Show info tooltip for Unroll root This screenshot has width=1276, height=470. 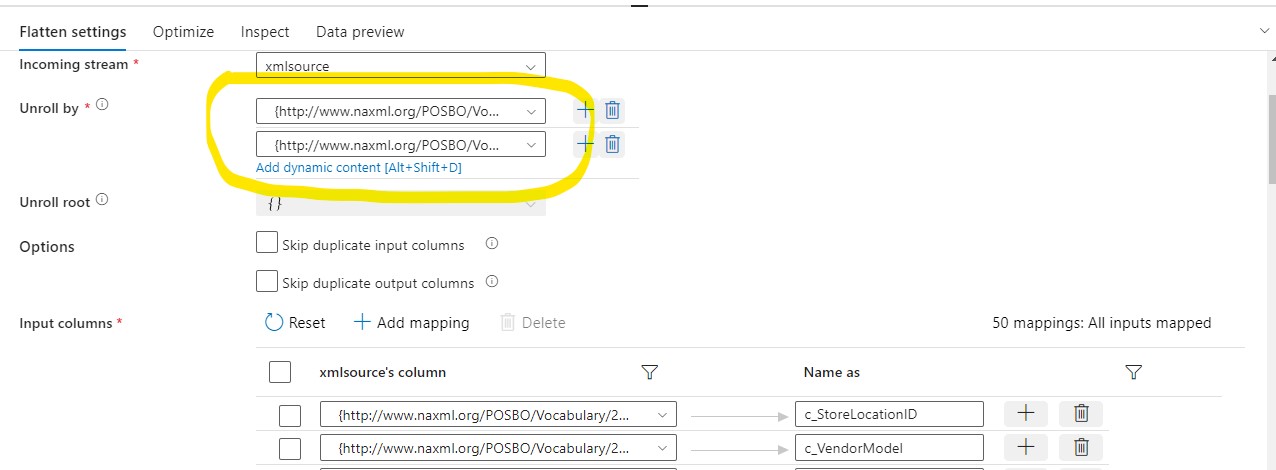102,201
